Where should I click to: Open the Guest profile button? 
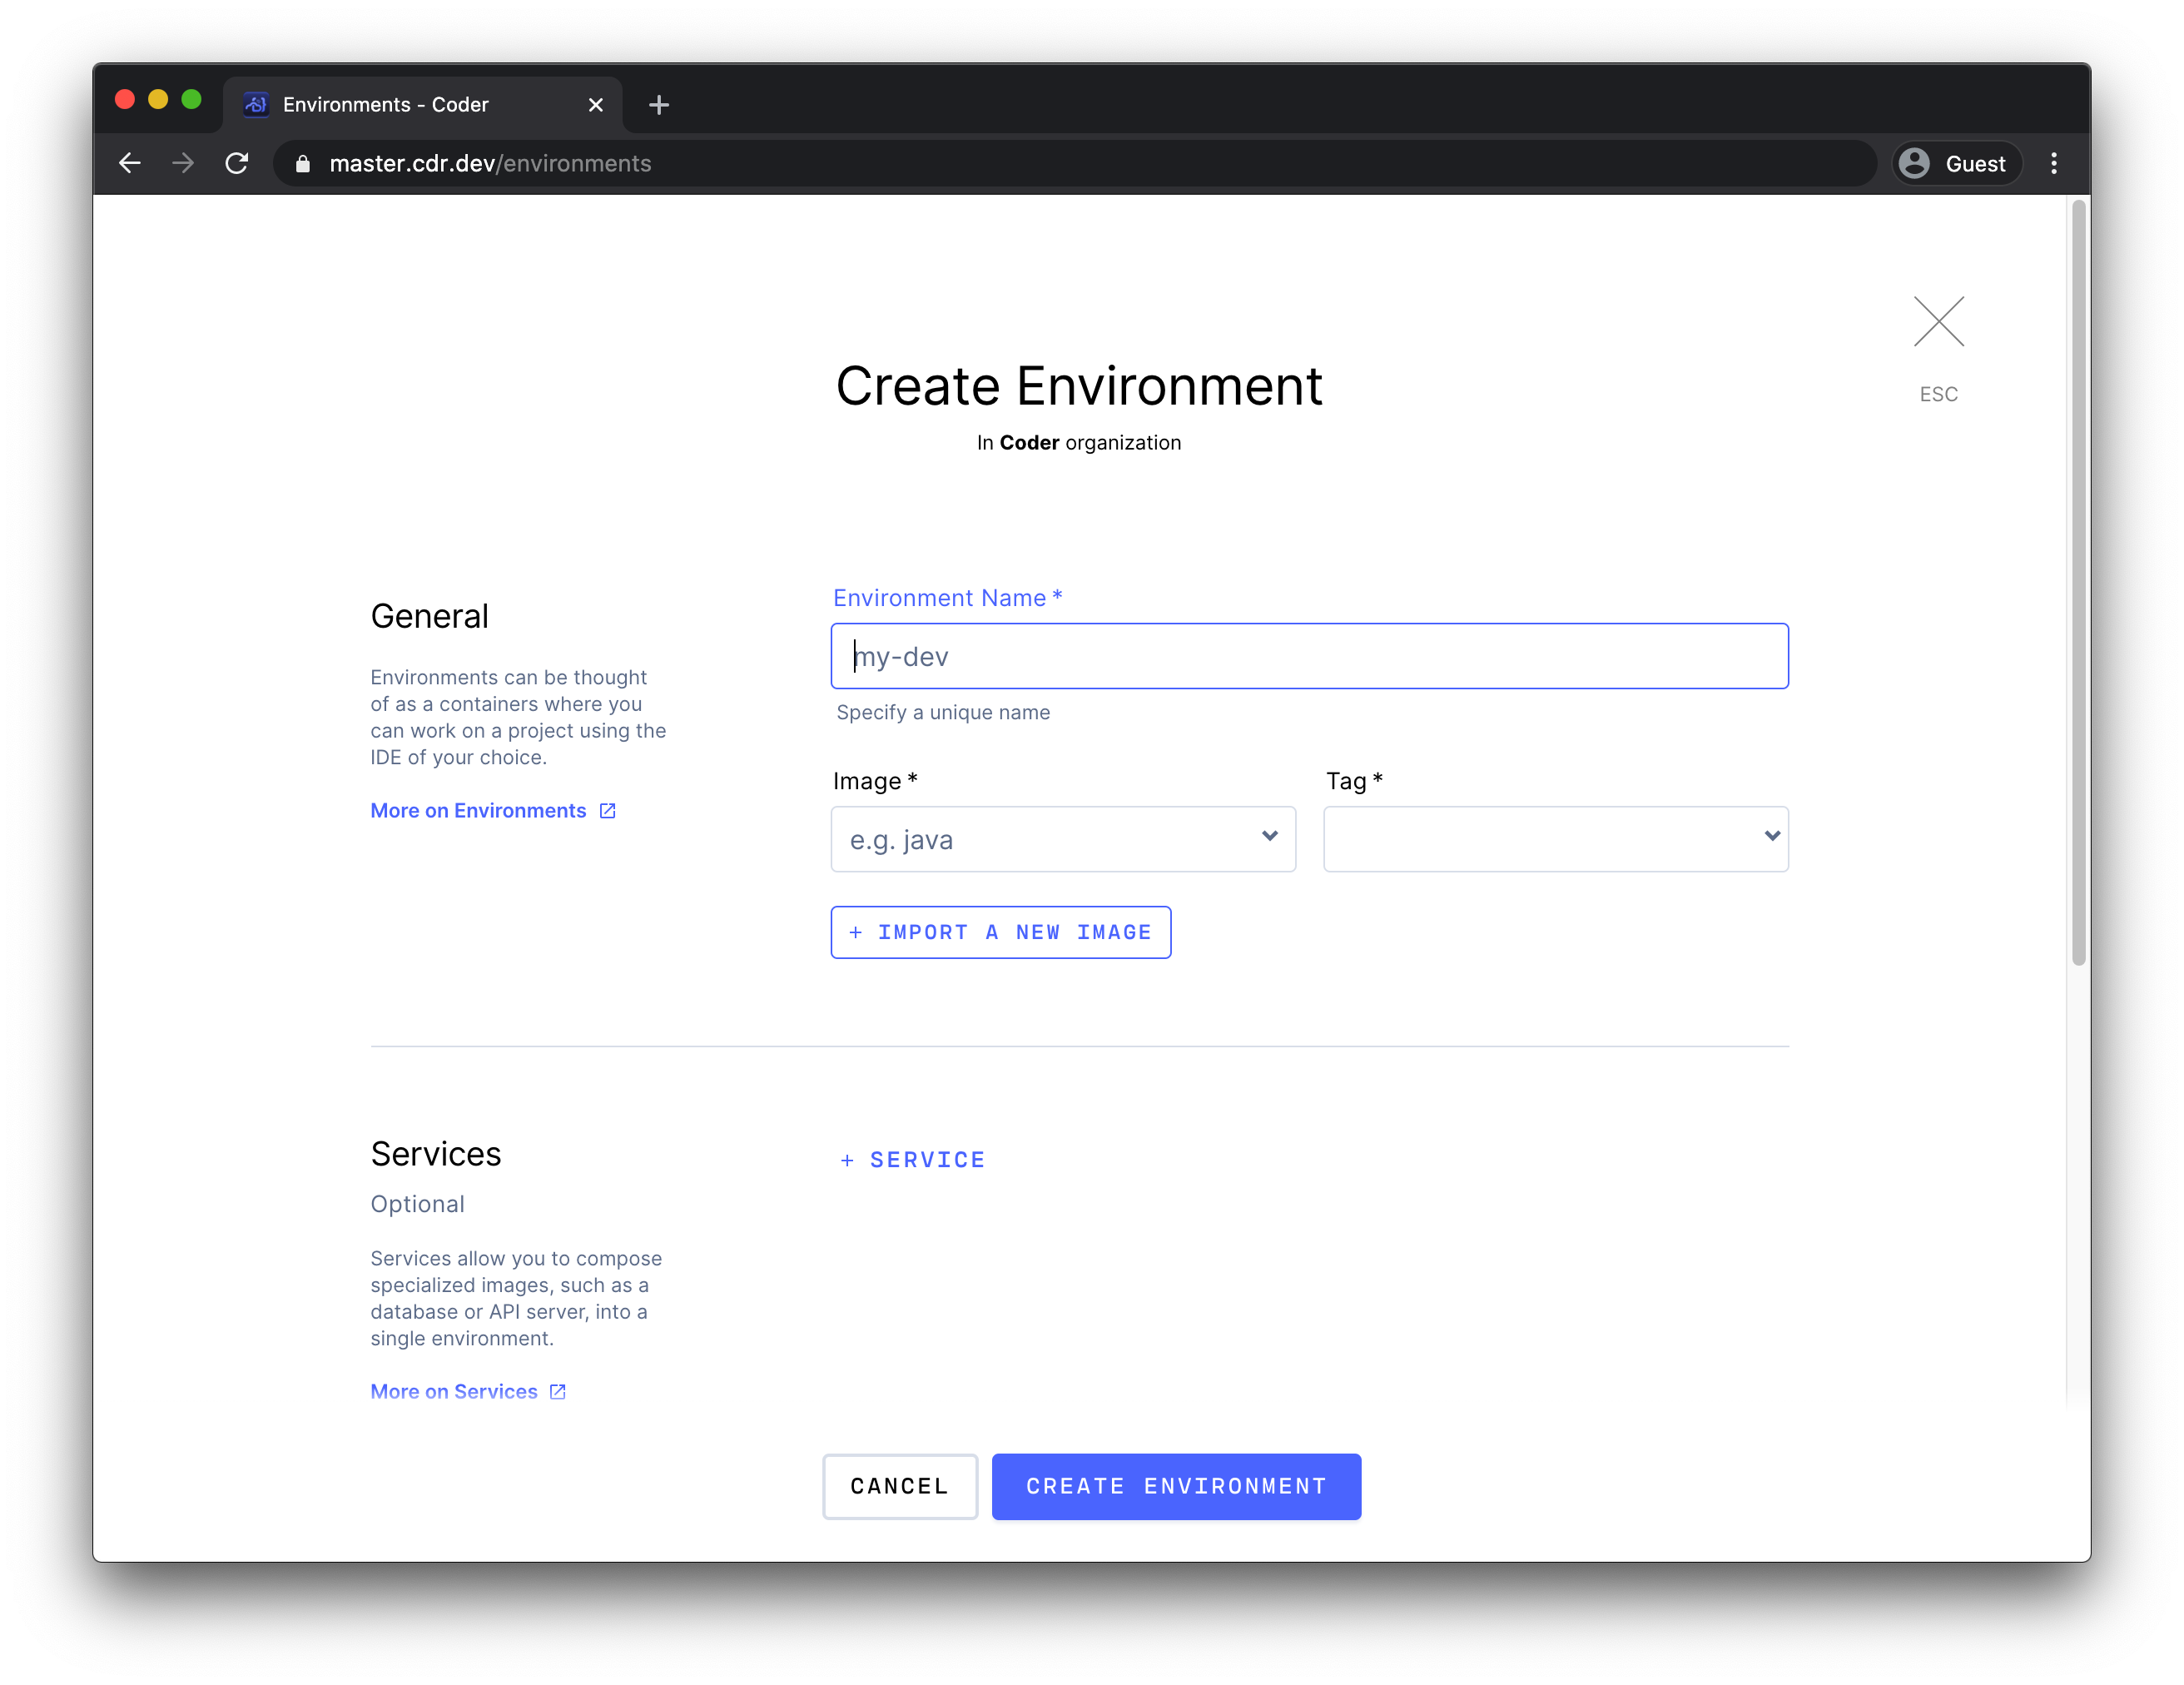click(1956, 163)
